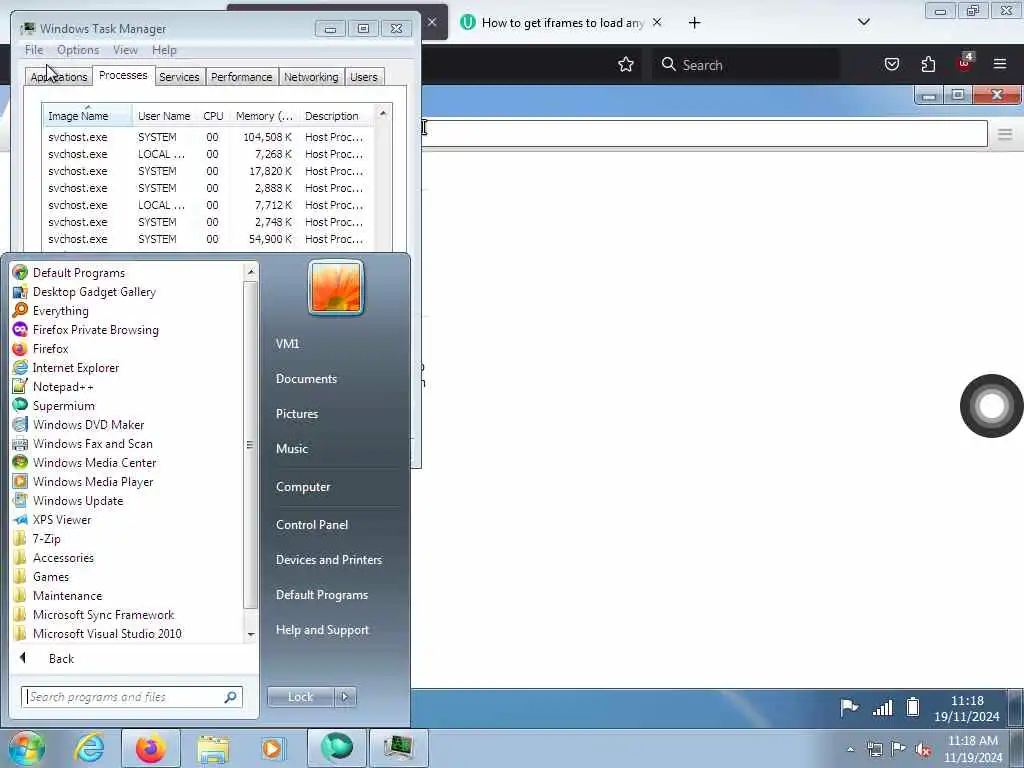Bookmark page with the star icon
1024x768 pixels.
pyautogui.click(x=626, y=64)
